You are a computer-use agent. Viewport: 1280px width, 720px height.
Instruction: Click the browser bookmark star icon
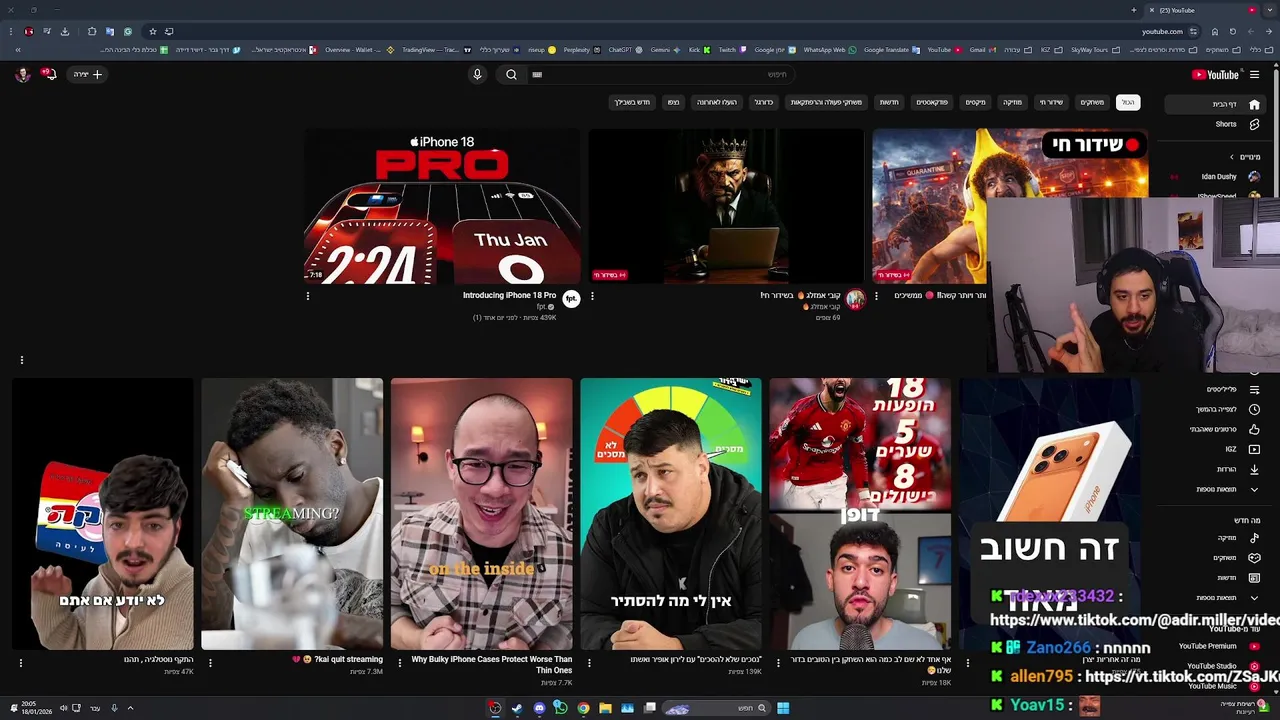[152, 31]
